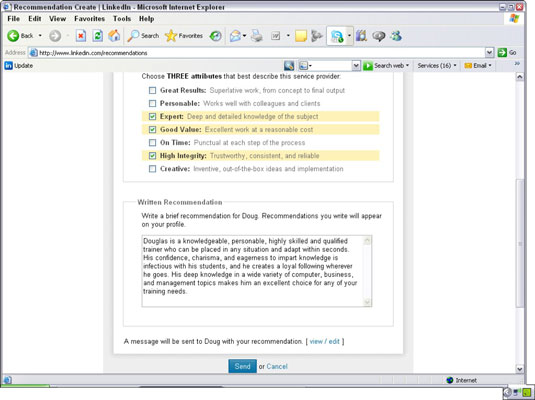Click the page icon in address bar
Image resolution: width=535 pixels, height=400 pixels.
click(33, 53)
